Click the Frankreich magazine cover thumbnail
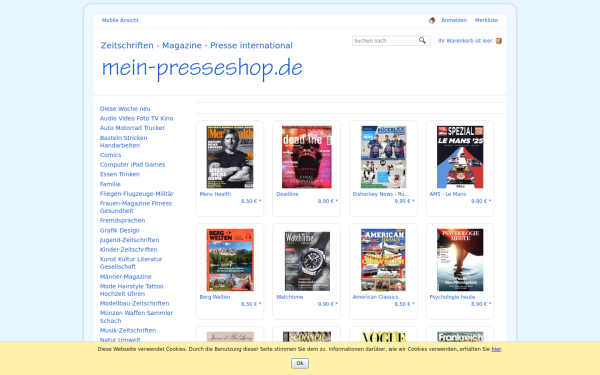 click(x=460, y=337)
